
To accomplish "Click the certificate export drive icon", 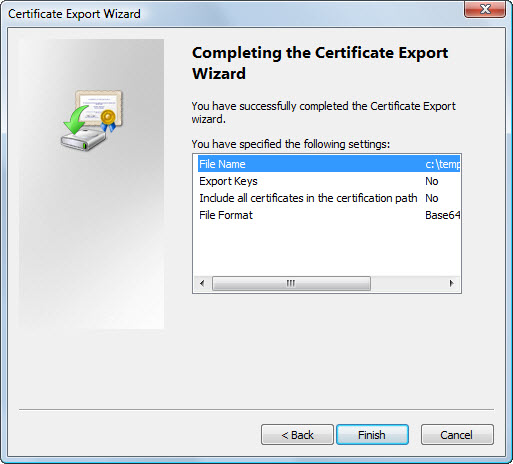I will (x=92, y=120).
